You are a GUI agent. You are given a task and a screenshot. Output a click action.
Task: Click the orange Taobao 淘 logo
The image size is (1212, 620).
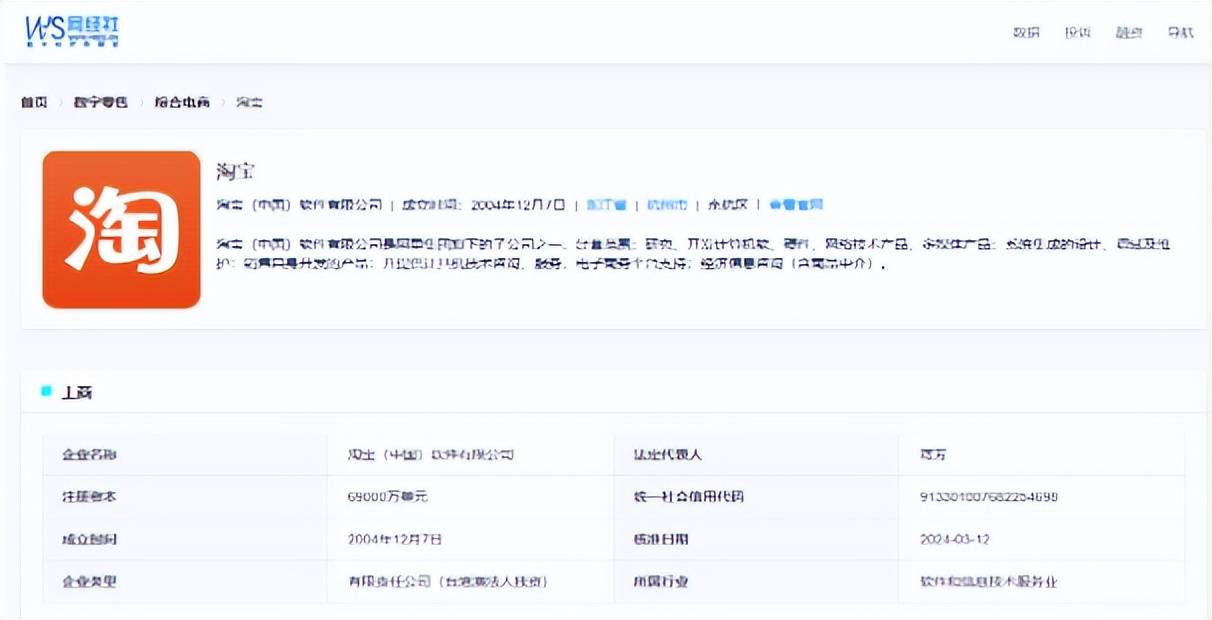pos(121,229)
